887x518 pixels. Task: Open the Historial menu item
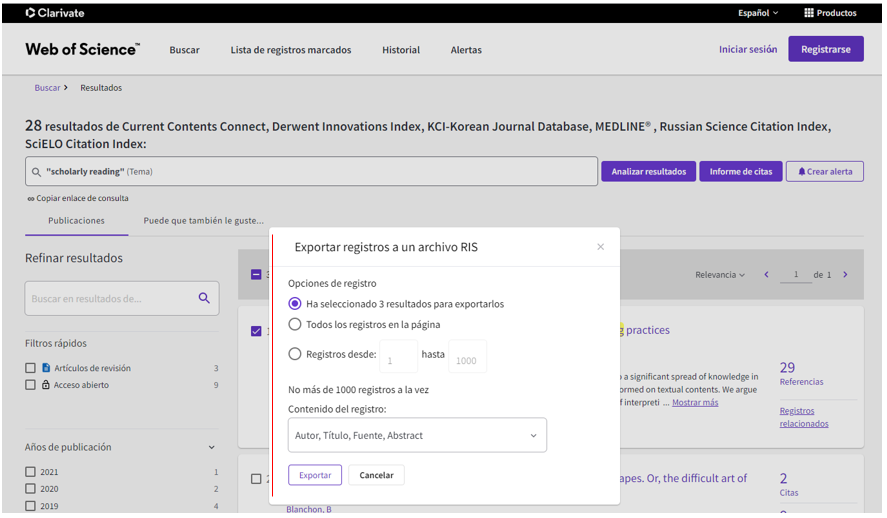[401, 50]
